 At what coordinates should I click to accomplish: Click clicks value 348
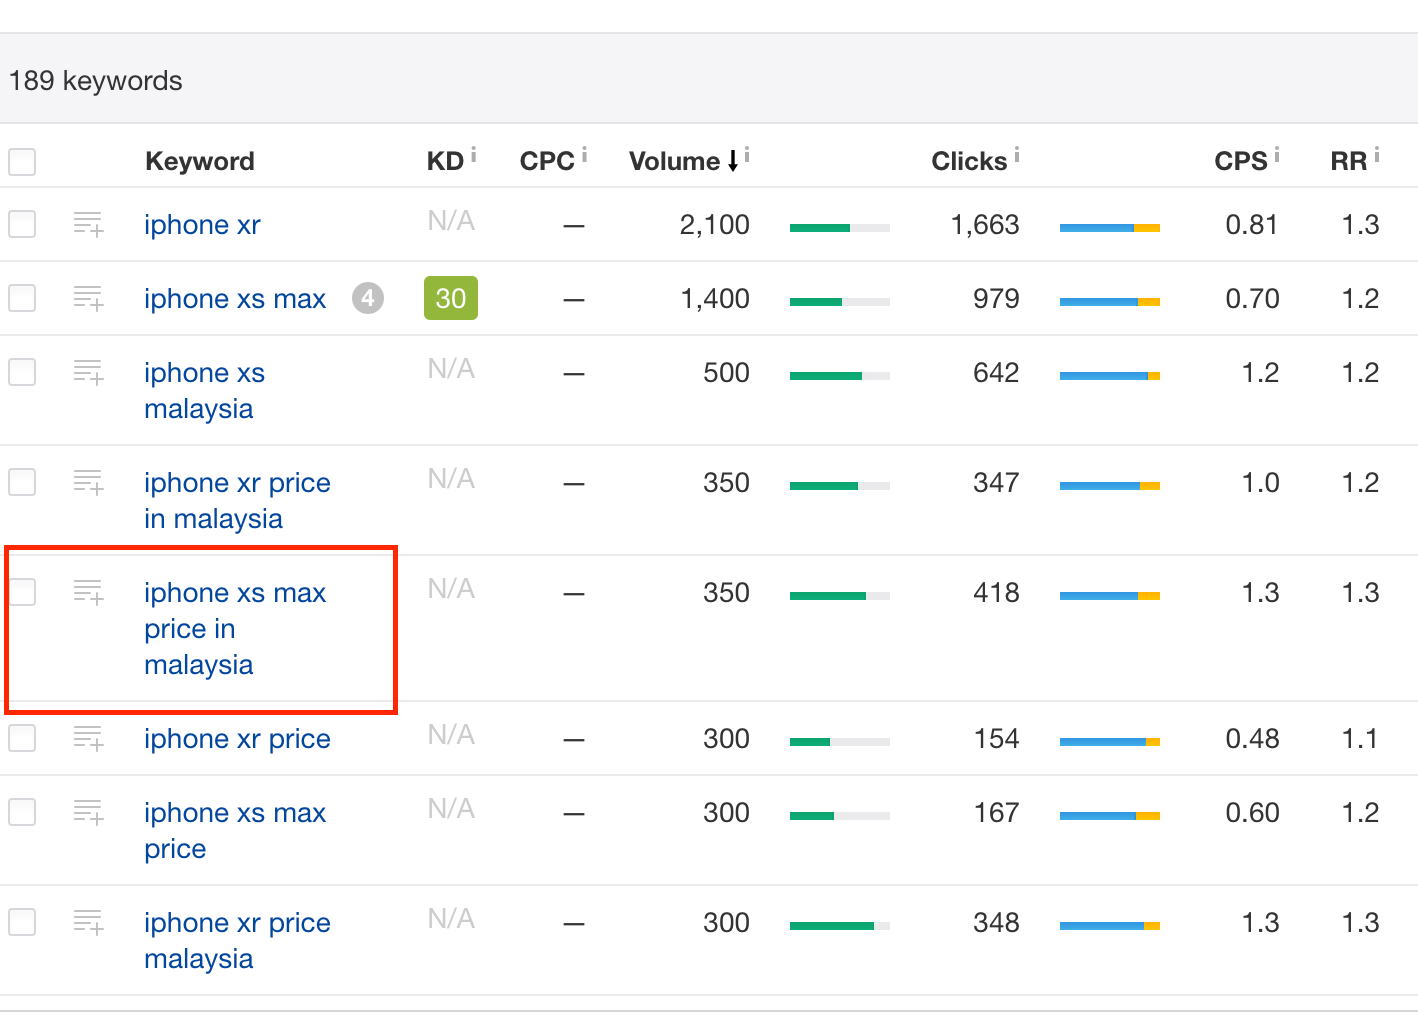point(996,923)
